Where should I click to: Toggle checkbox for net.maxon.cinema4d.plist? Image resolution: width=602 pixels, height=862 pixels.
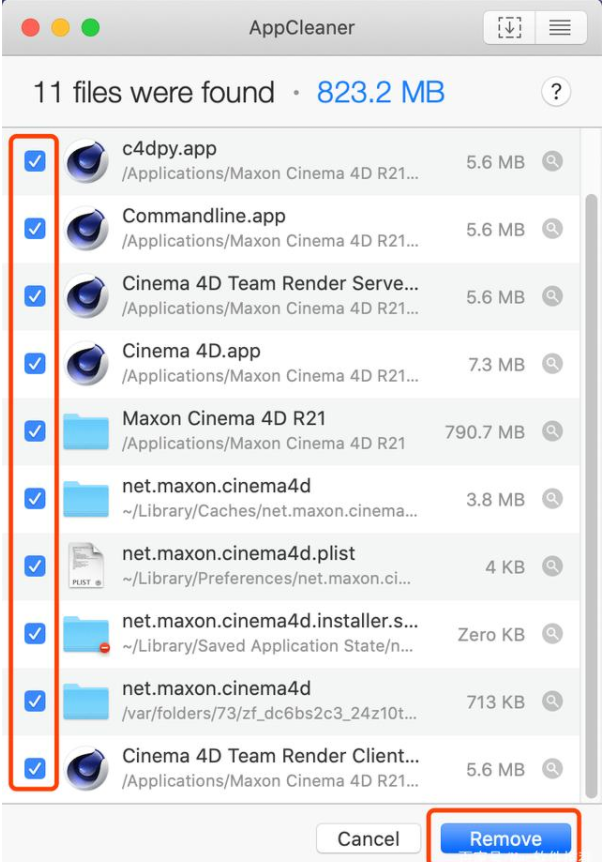tap(35, 566)
